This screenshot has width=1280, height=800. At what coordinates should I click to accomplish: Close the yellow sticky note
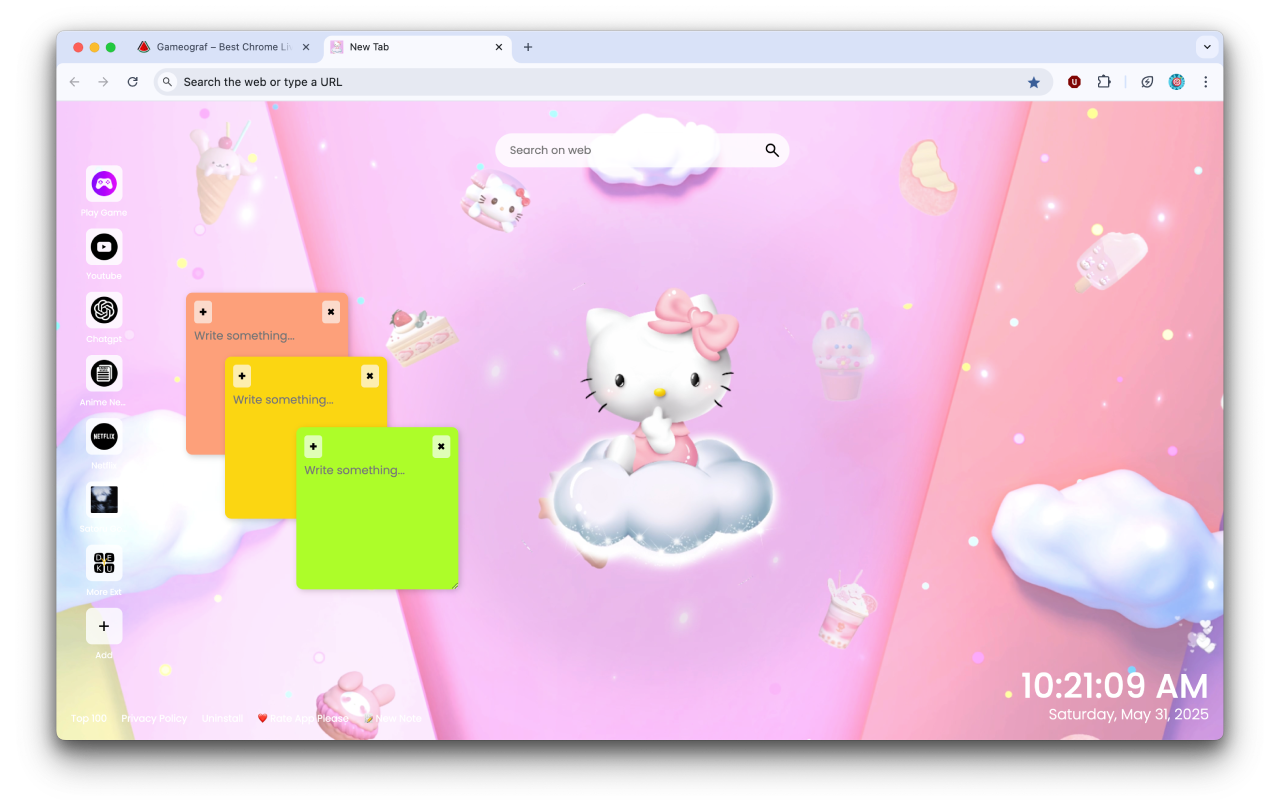370,376
